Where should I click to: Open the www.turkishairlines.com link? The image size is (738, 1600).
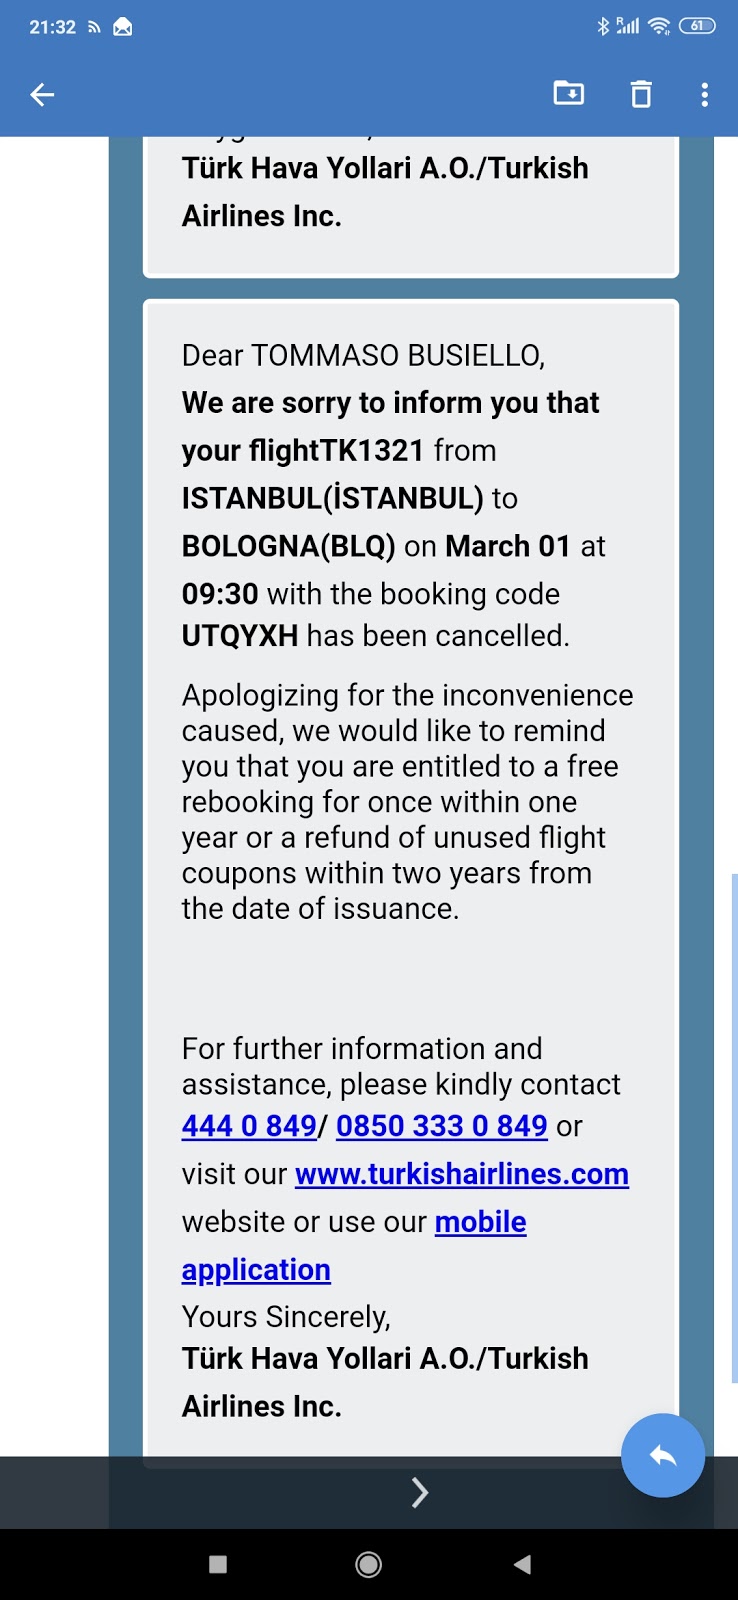(461, 1174)
